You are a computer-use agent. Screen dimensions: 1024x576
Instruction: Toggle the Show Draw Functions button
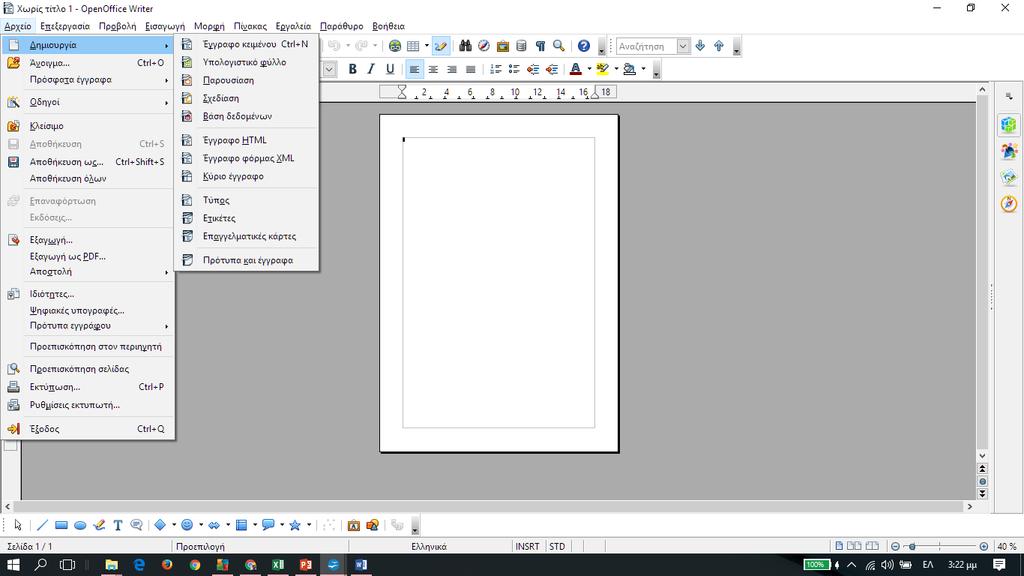click(441, 46)
